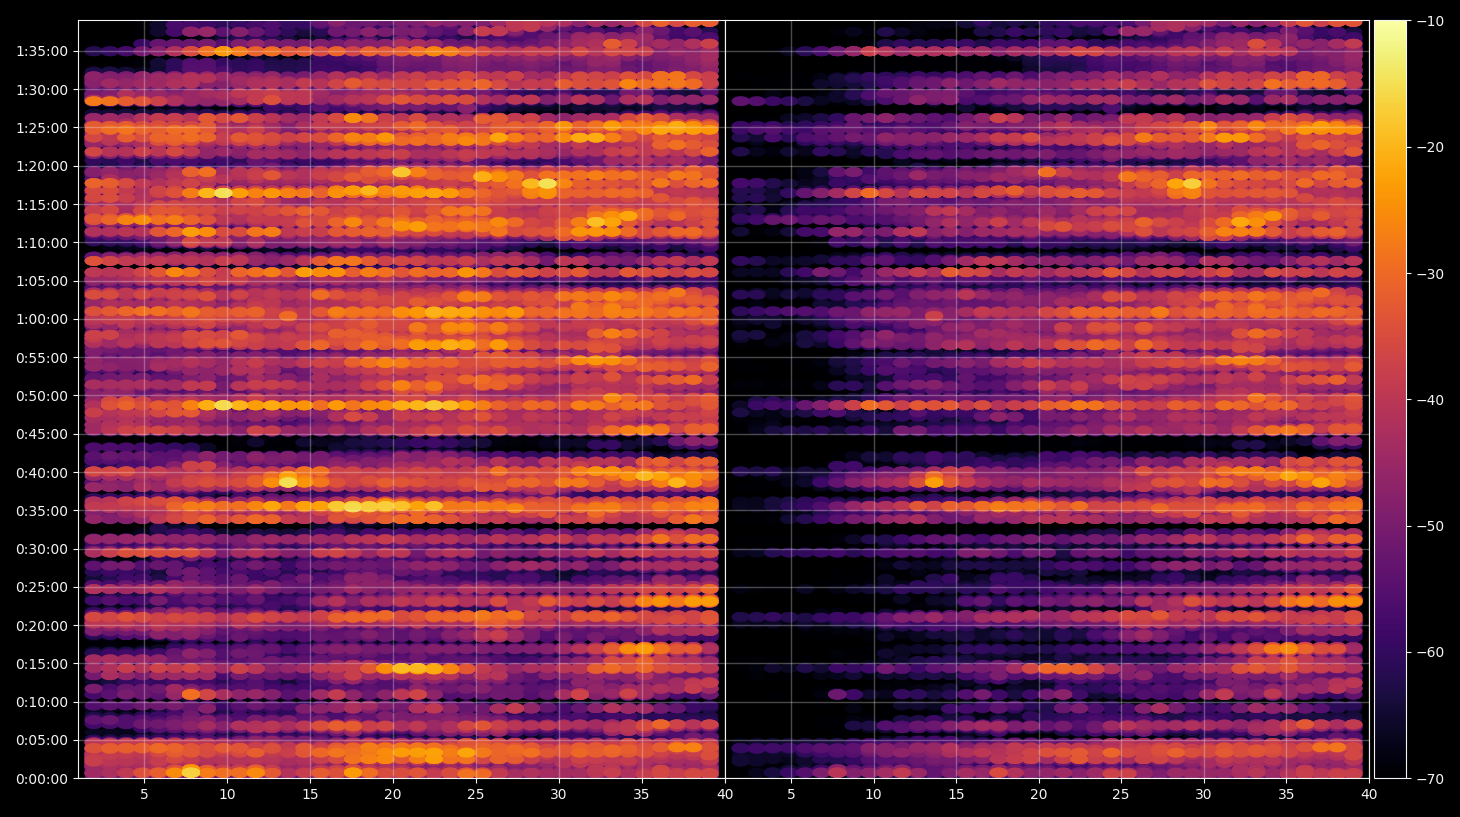Screen dimensions: 1460x817
Task: Select the 0:40:00 y-axis tick label
Action: click(42, 473)
